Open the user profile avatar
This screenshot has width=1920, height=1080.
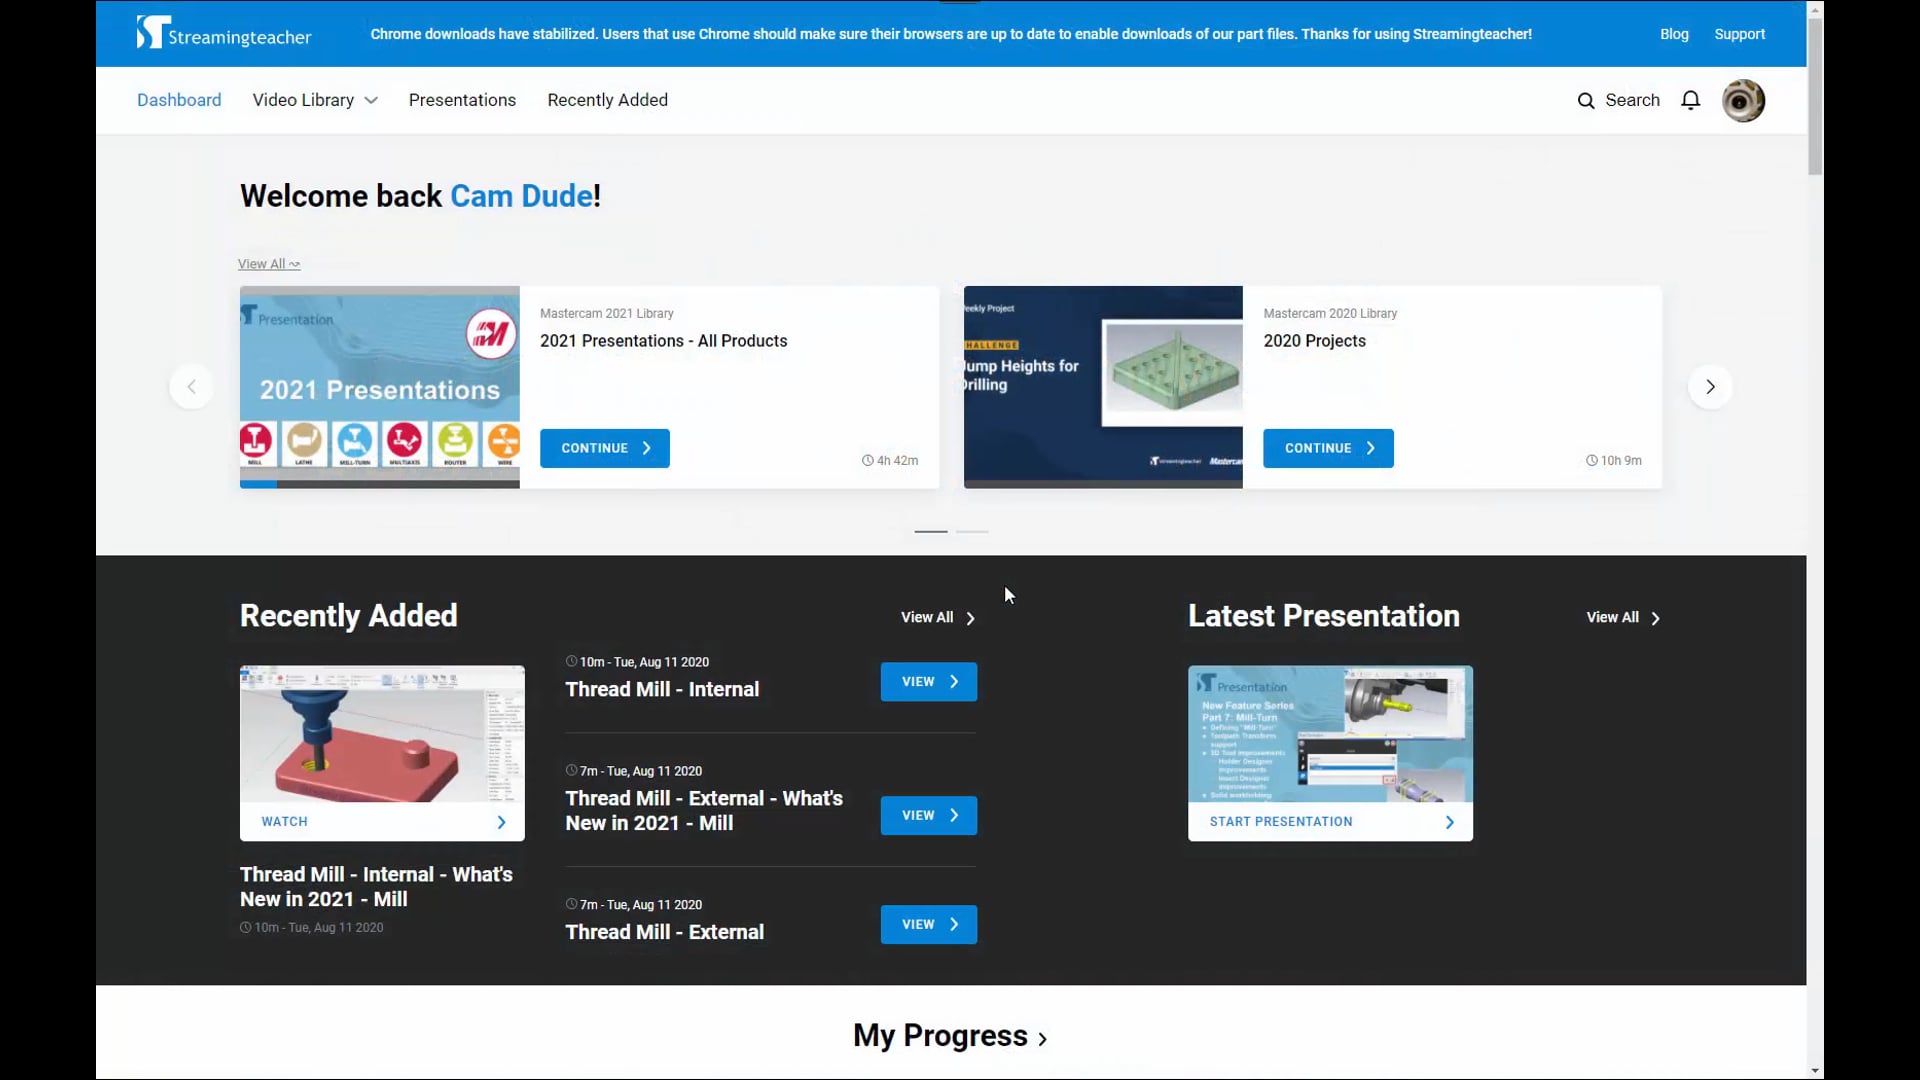(x=1743, y=100)
